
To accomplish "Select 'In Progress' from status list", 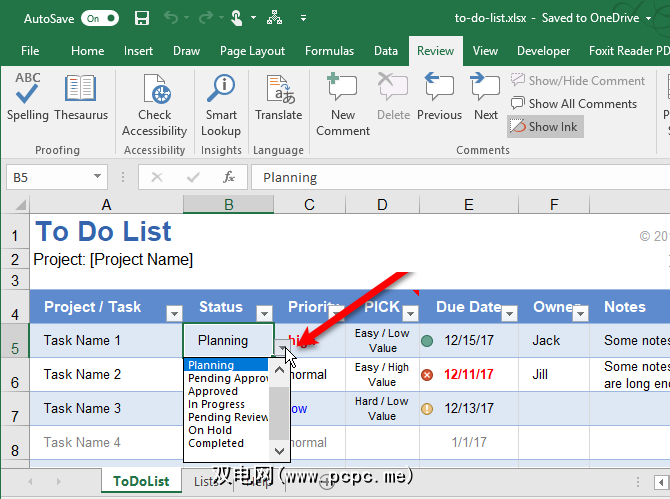I will coord(216,404).
